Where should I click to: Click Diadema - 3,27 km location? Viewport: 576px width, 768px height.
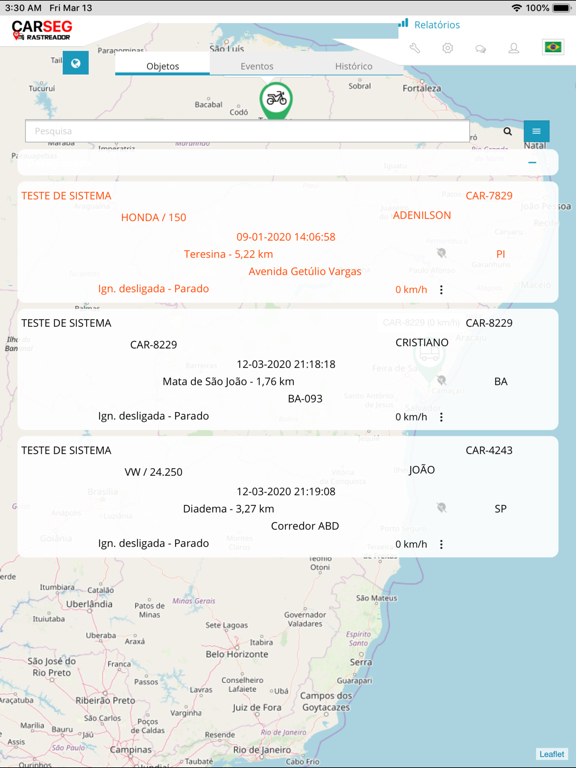point(228,509)
